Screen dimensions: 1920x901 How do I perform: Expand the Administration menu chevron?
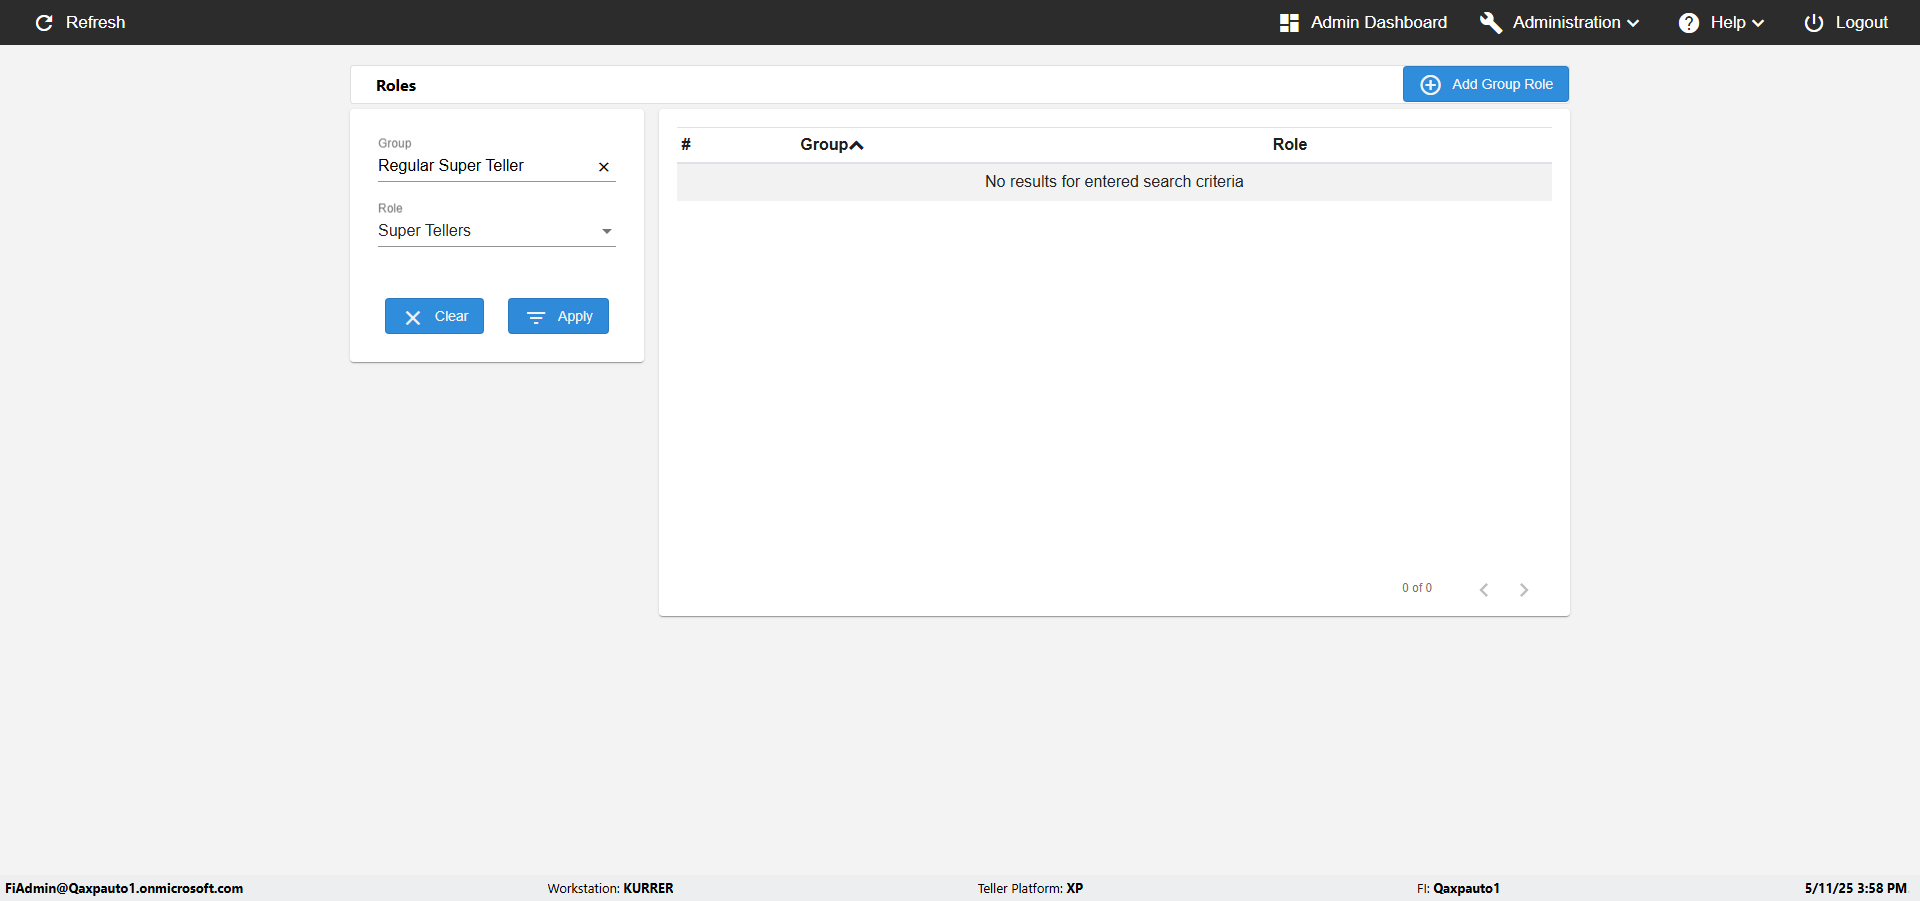point(1633,23)
